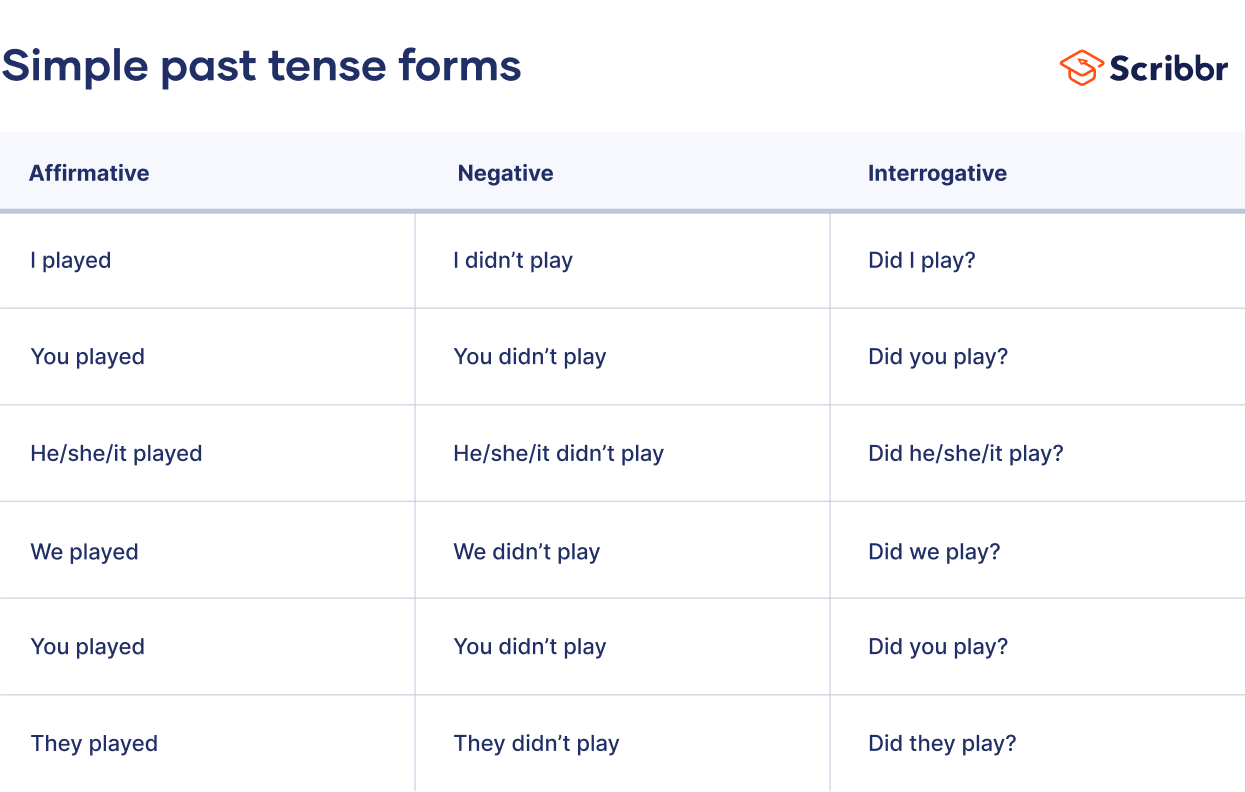Viewport: 1245px width, 792px height.
Task: Select the Negative column header
Action: (505, 173)
